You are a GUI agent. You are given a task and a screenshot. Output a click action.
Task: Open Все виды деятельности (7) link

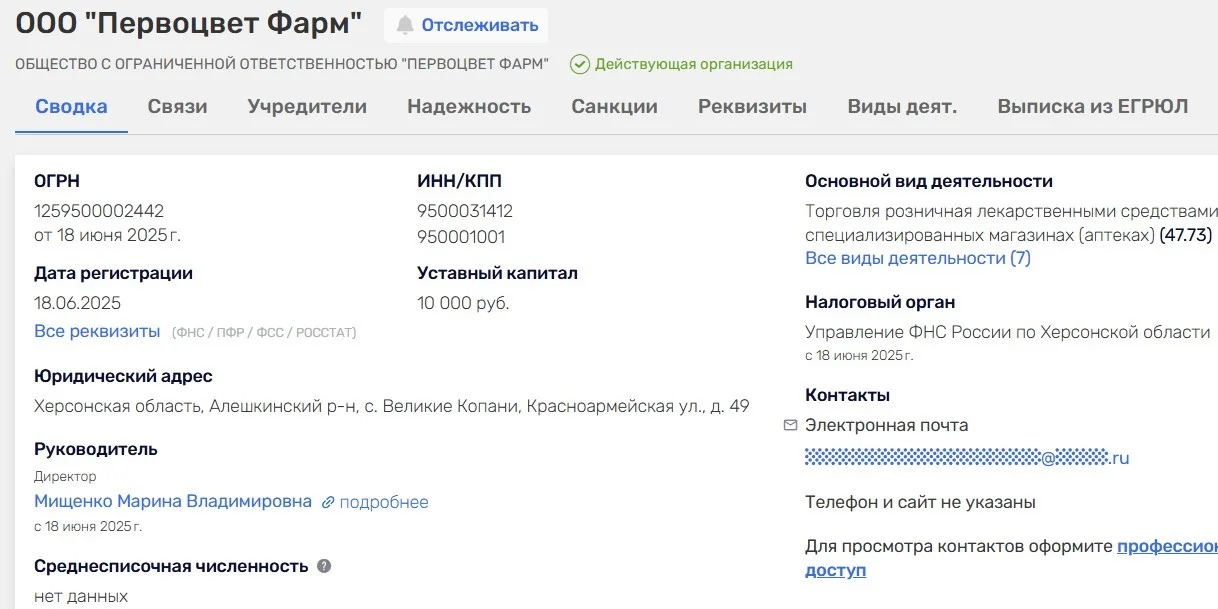(917, 258)
